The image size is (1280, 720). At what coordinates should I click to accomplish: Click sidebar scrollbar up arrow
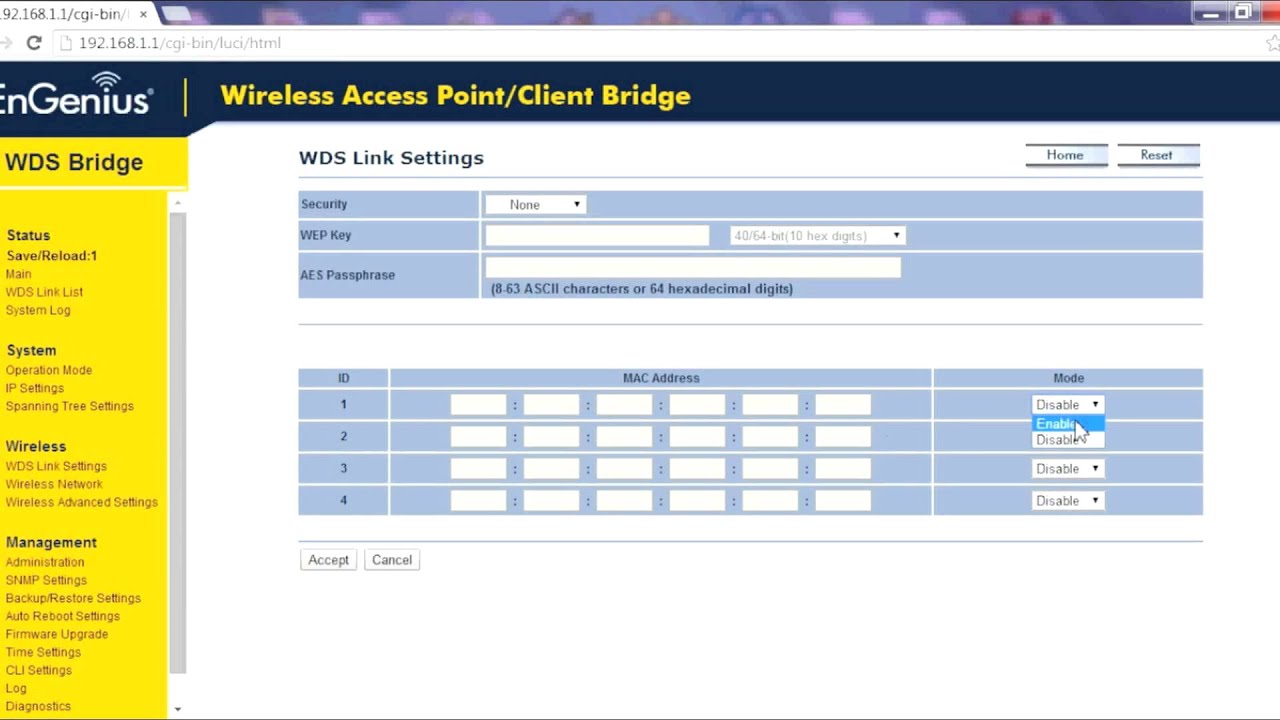click(x=177, y=203)
